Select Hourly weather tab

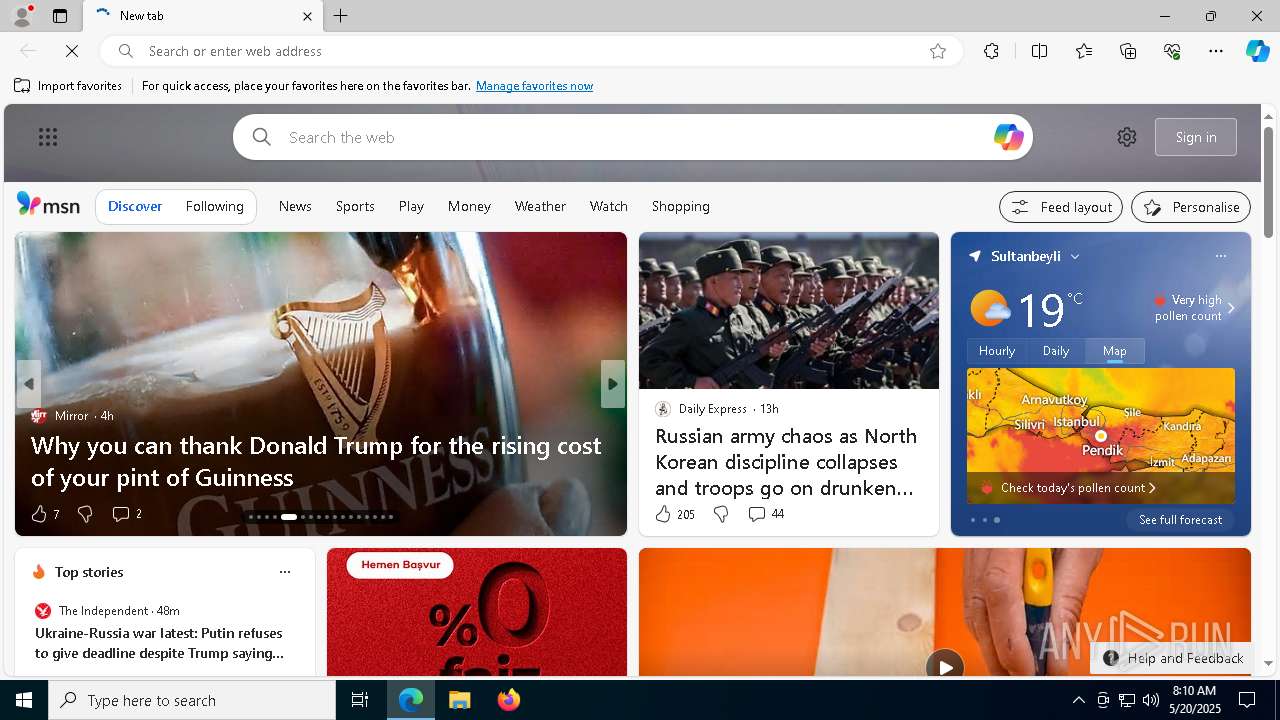pos(997,351)
